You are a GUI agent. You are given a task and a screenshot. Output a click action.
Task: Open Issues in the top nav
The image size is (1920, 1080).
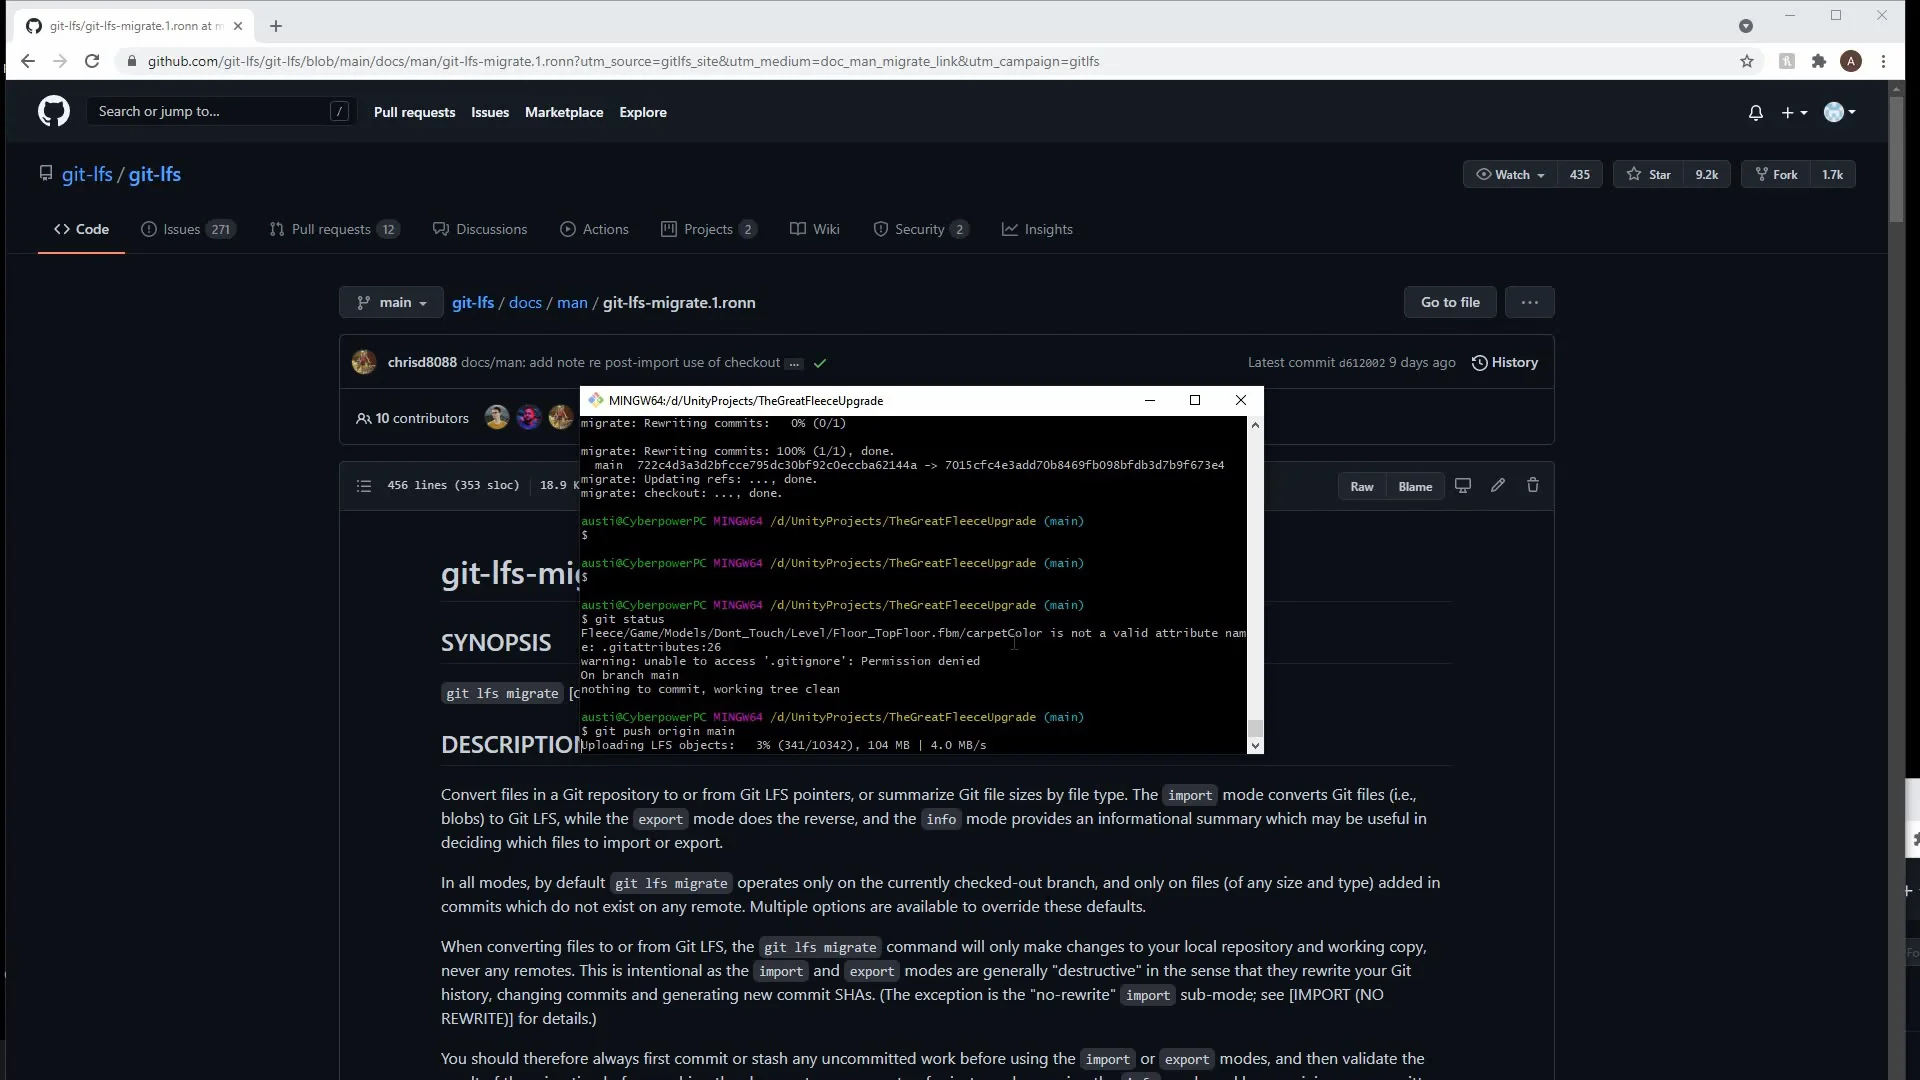pos(490,112)
